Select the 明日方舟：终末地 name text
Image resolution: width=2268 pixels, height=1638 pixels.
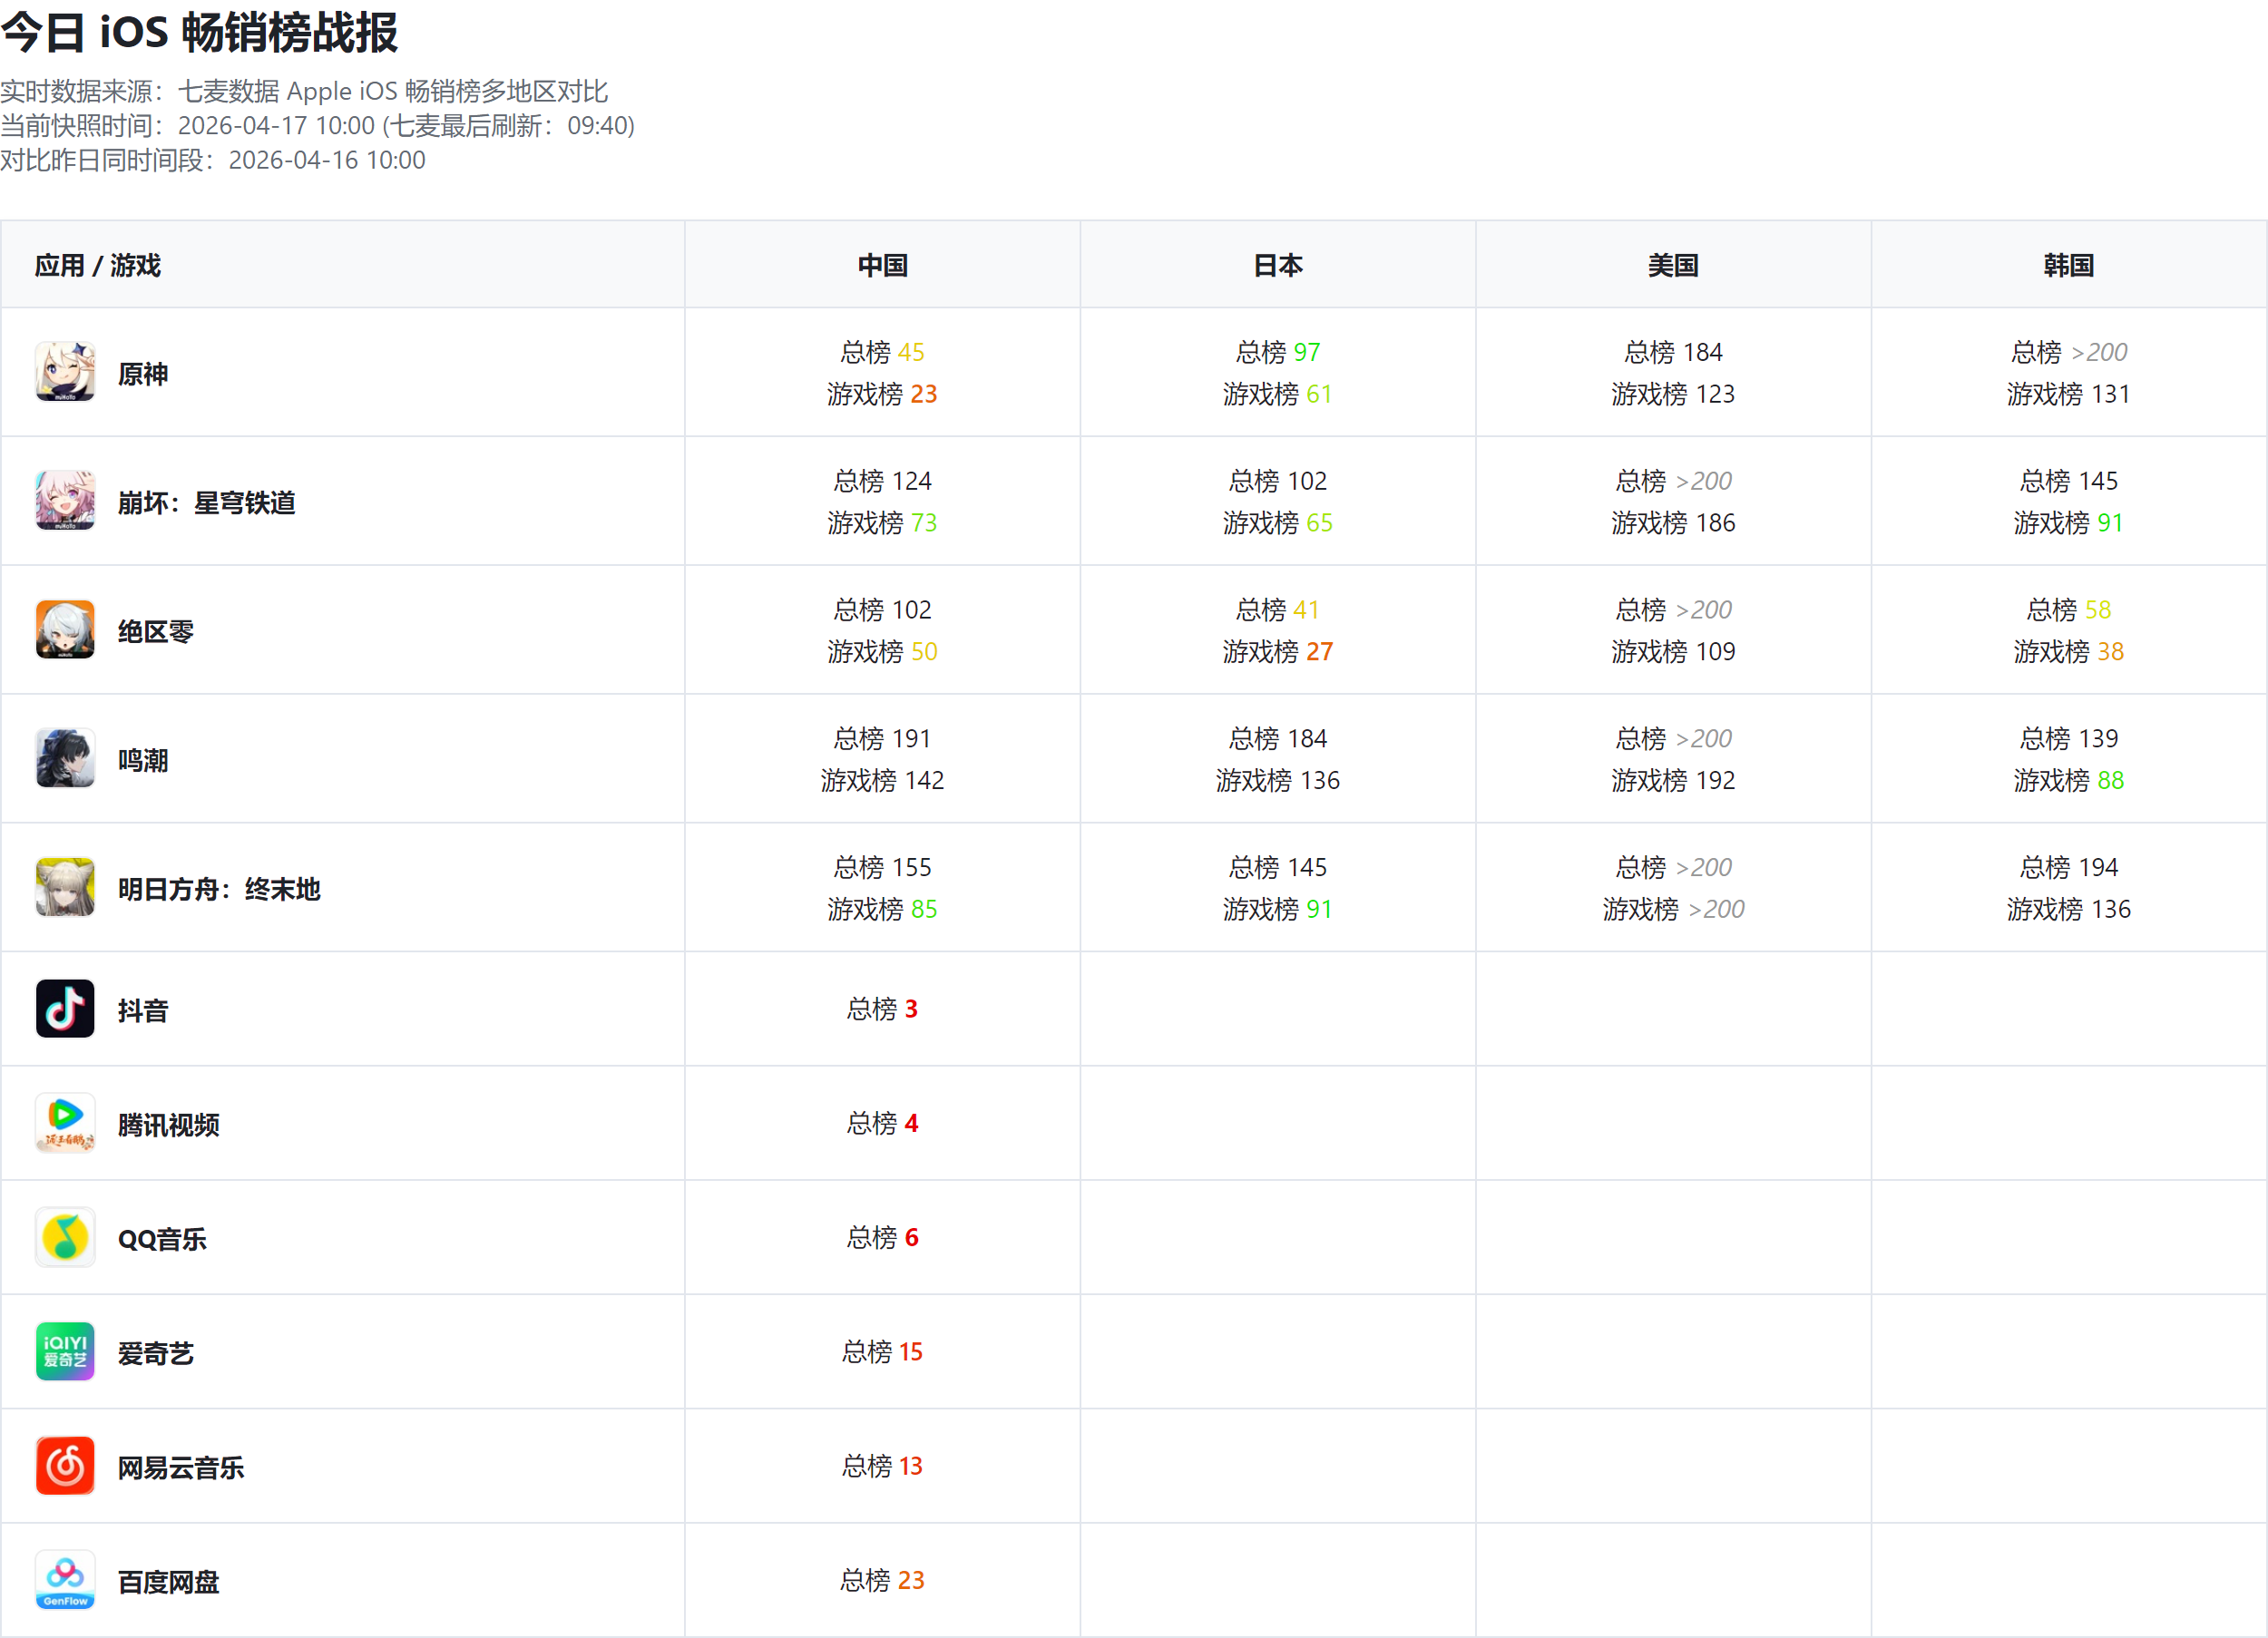click(x=220, y=890)
